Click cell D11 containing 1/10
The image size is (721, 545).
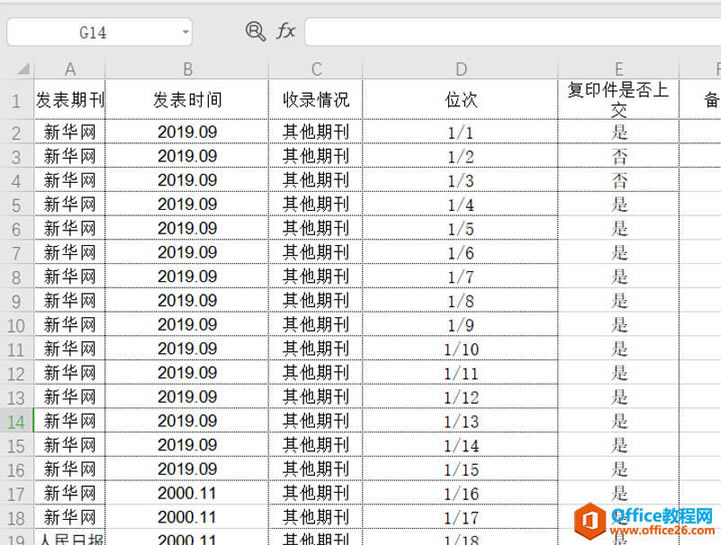coord(460,349)
